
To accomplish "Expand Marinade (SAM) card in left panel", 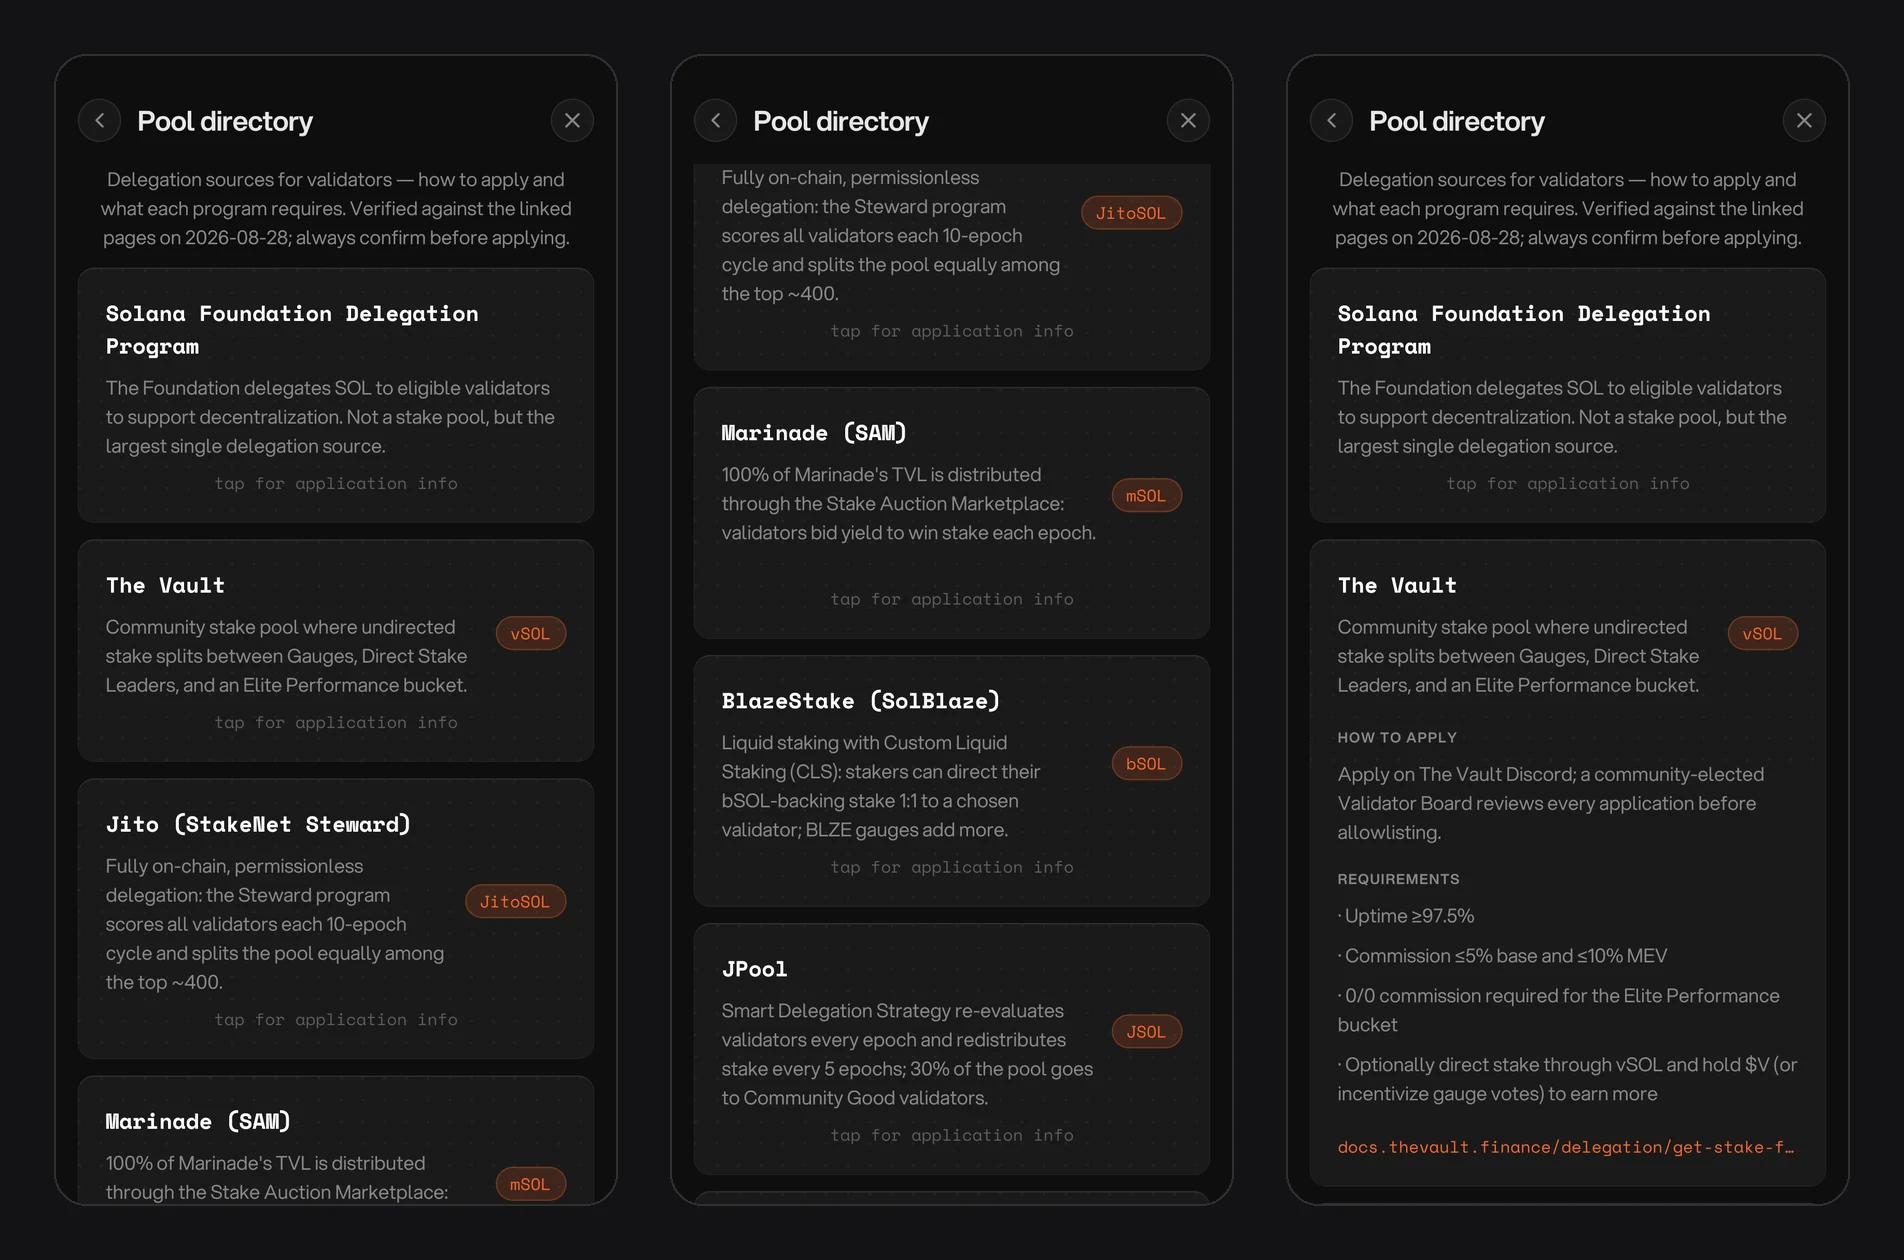I will (336, 1140).
